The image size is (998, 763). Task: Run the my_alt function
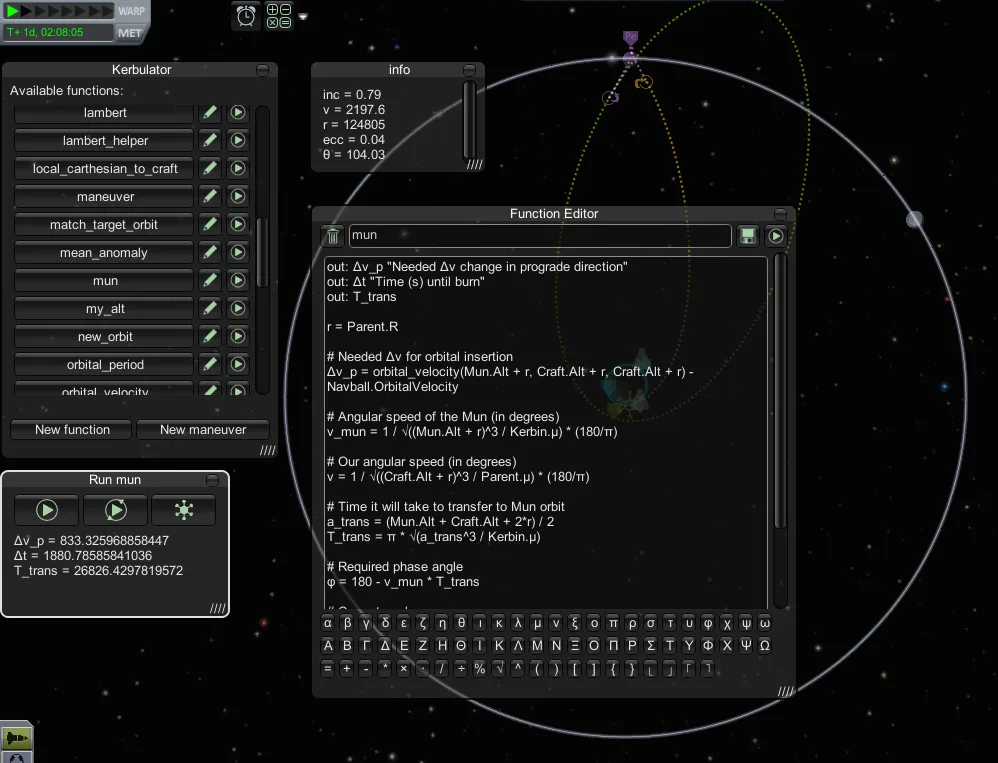237,309
